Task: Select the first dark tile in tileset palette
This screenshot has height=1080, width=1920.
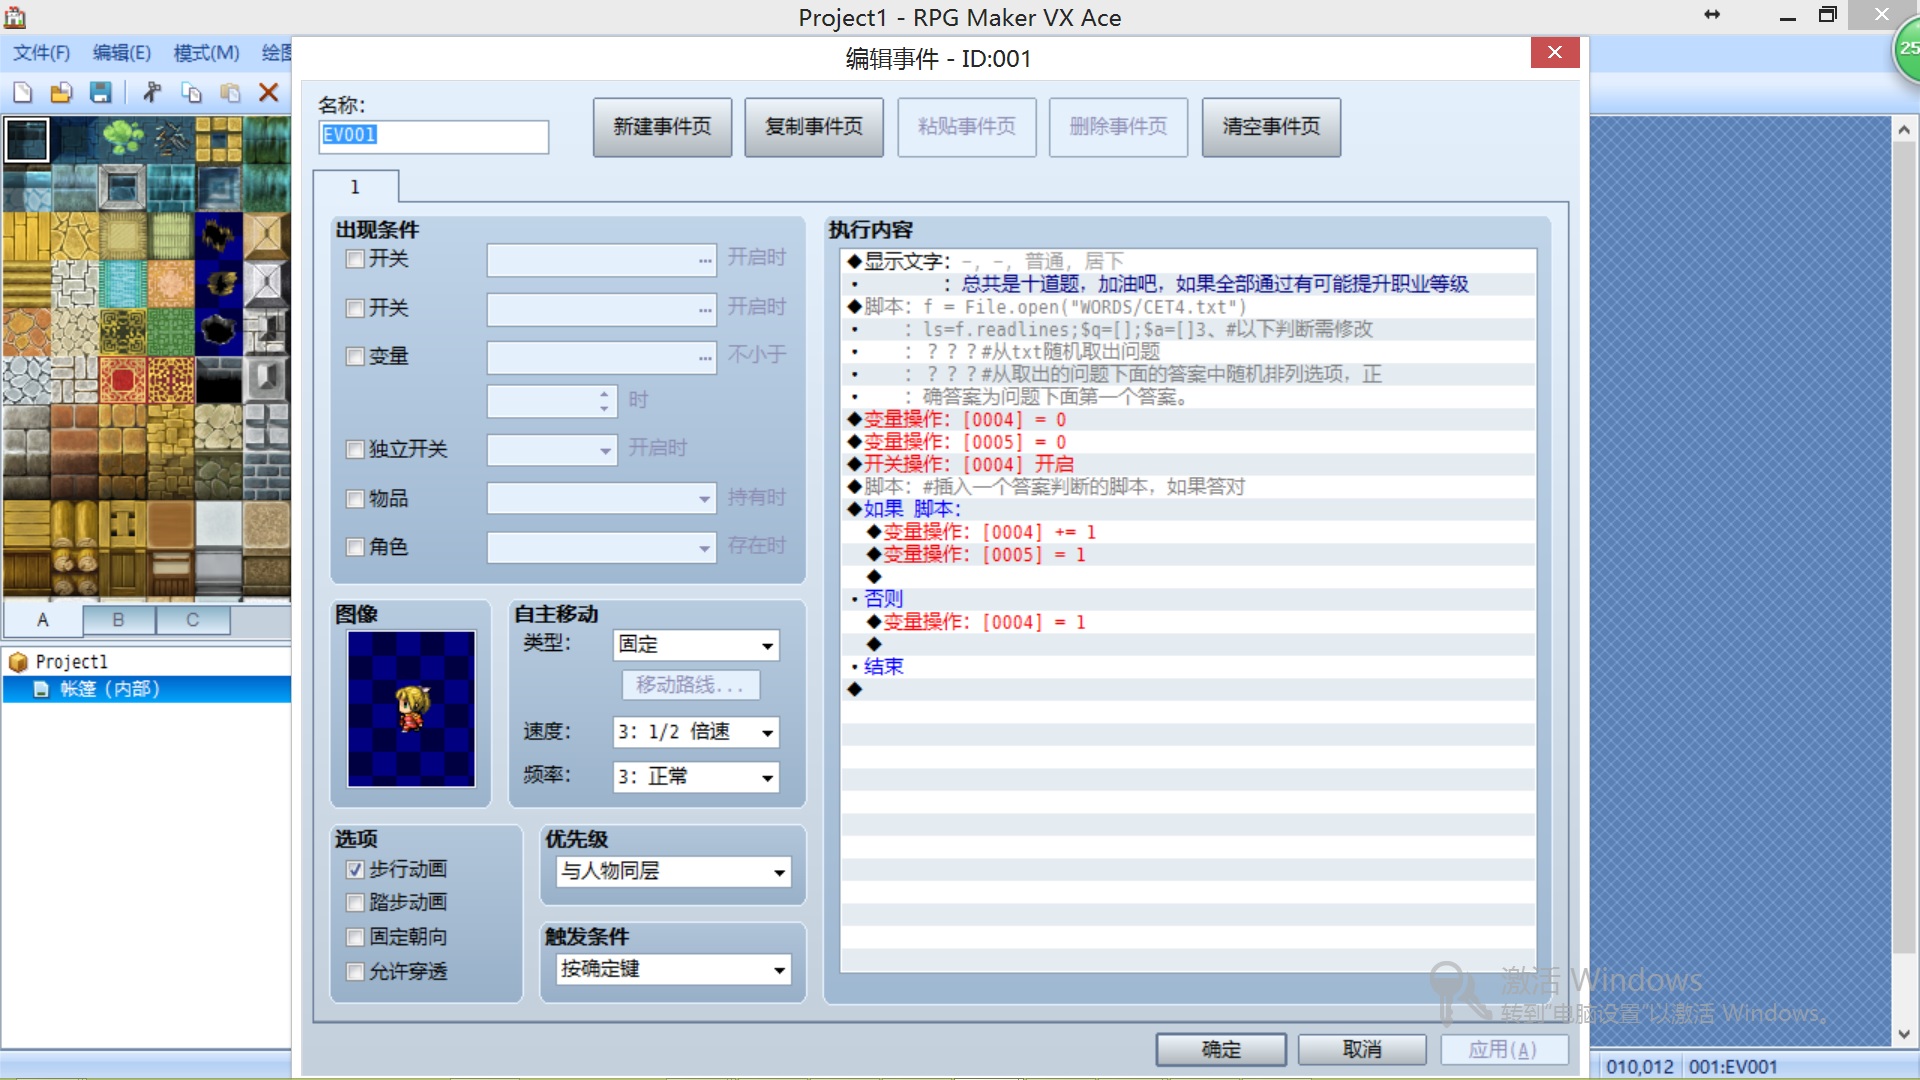Action: coord(27,140)
